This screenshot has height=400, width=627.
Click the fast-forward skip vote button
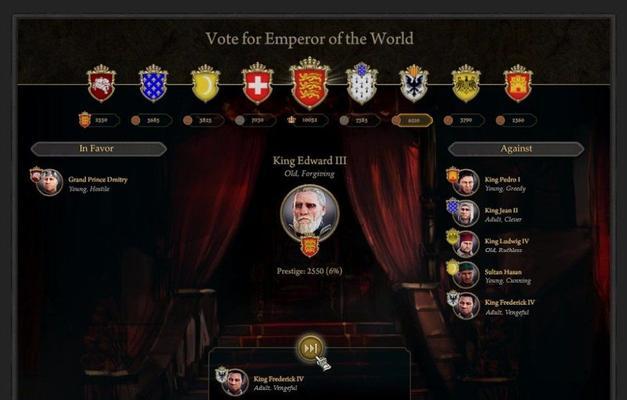click(x=311, y=348)
